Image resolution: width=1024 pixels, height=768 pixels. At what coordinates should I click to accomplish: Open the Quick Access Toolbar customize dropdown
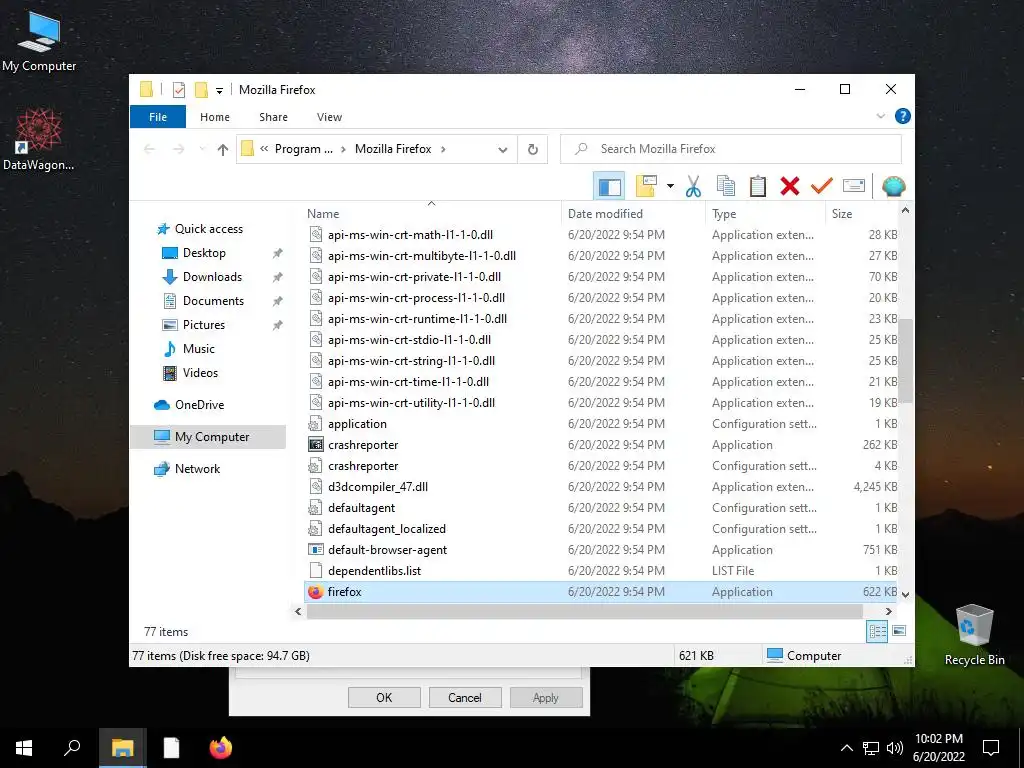tap(219, 90)
